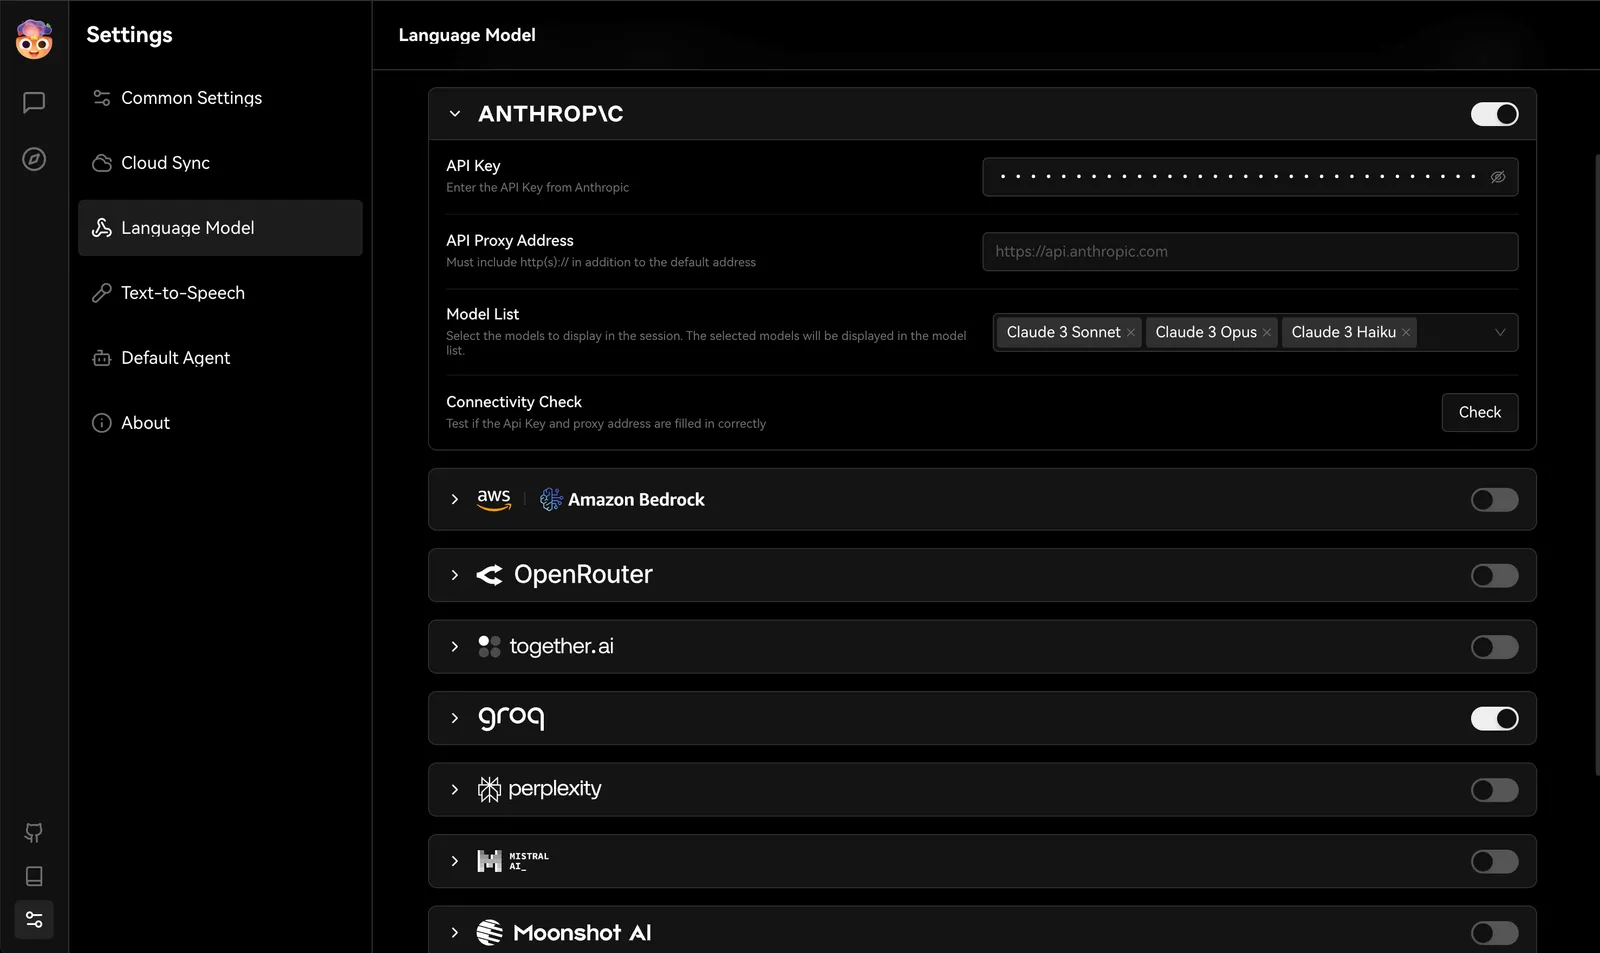Expand the groq section

(x=455, y=718)
